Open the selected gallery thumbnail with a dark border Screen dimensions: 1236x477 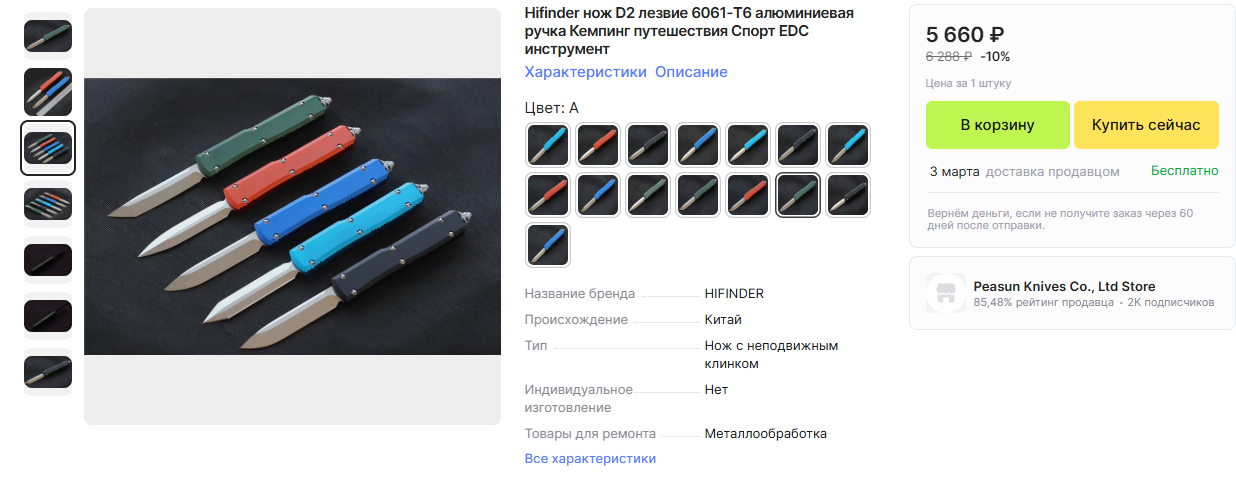point(48,148)
